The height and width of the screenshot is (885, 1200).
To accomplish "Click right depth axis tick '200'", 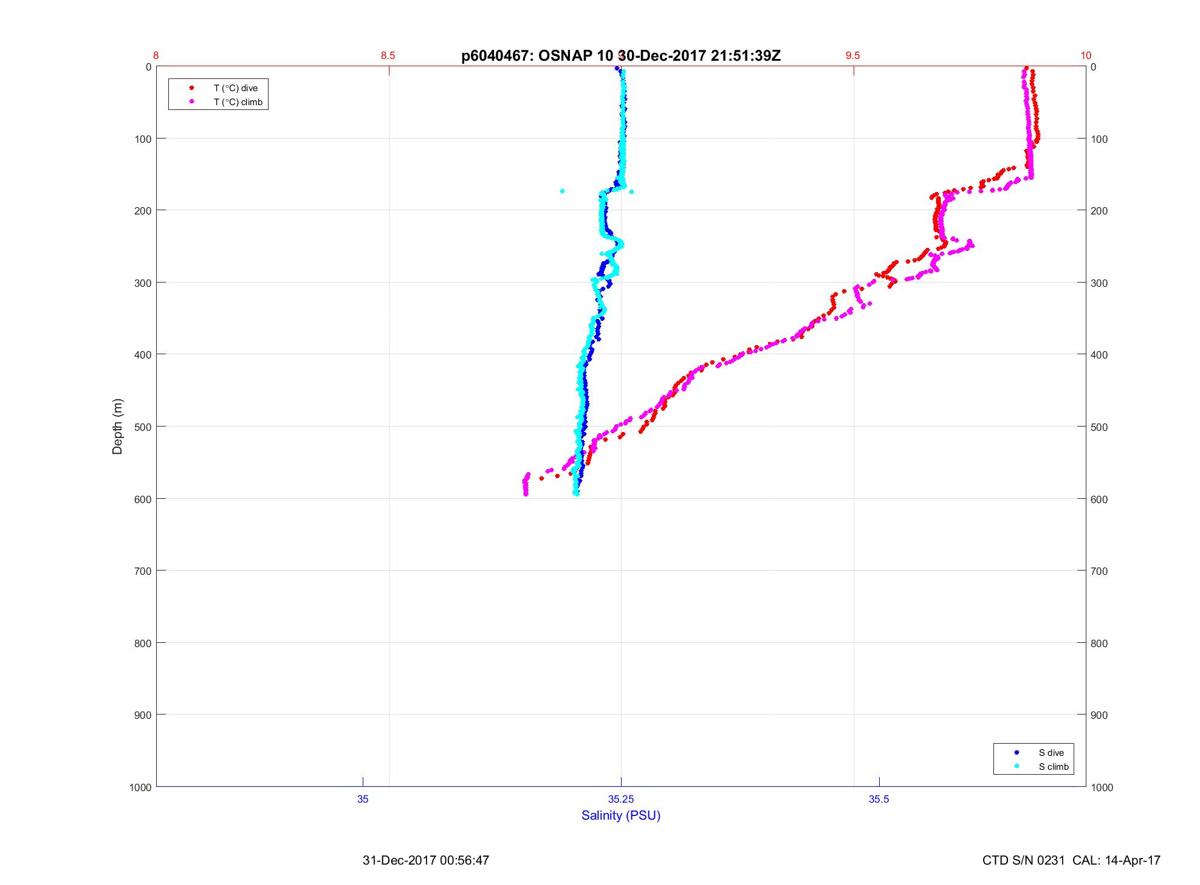I will pos(1100,211).
